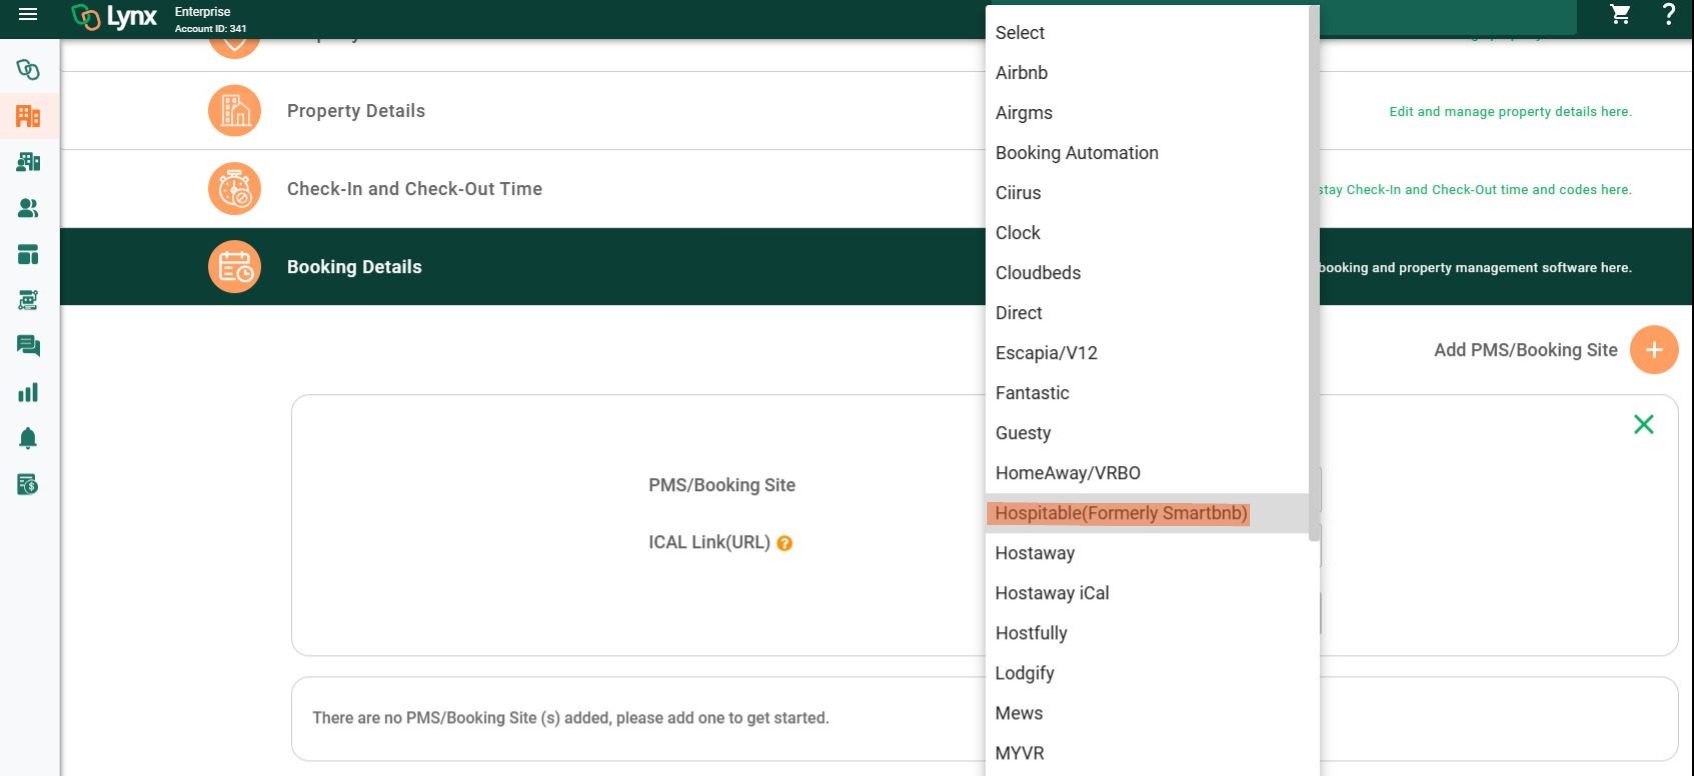
Task: Select the orange properties sidebar icon
Action: pos(28,116)
